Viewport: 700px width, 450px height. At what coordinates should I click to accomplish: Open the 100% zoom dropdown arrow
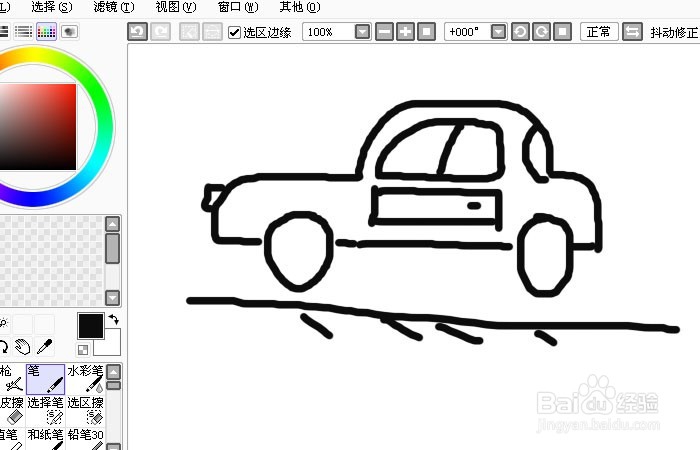[x=362, y=32]
